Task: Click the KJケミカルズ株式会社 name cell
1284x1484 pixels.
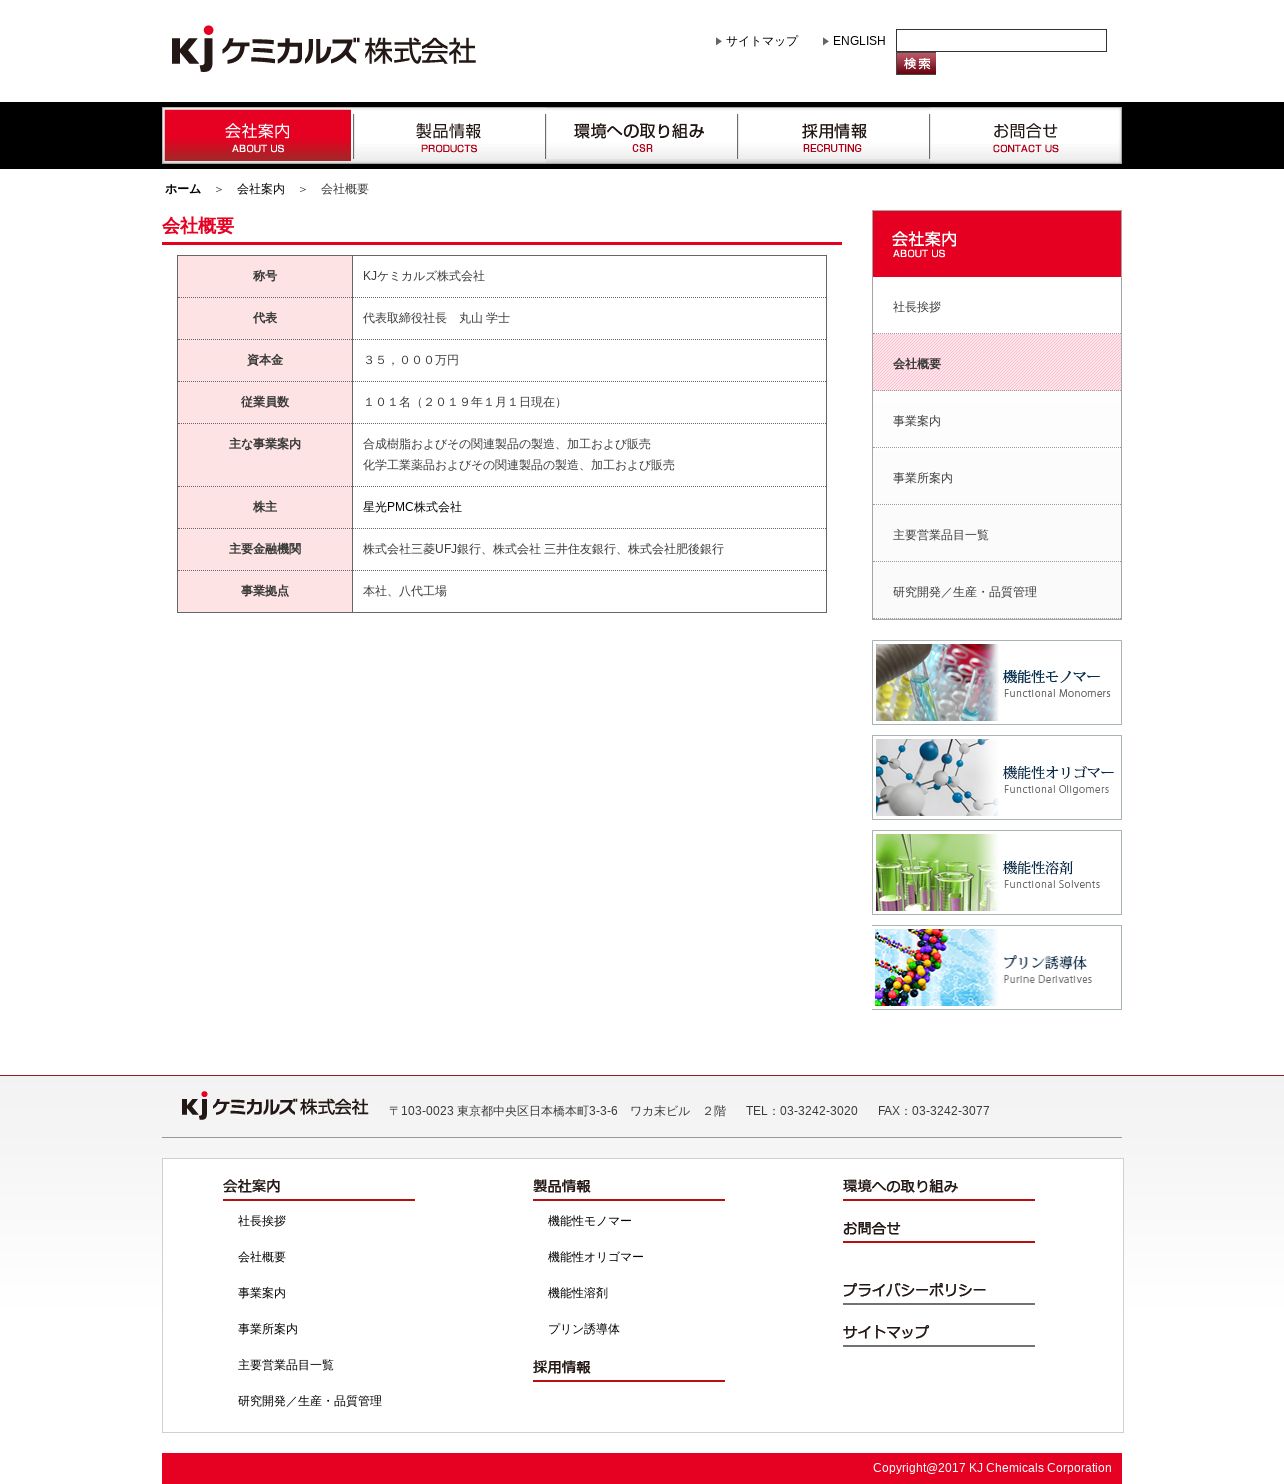Action: 589,276
